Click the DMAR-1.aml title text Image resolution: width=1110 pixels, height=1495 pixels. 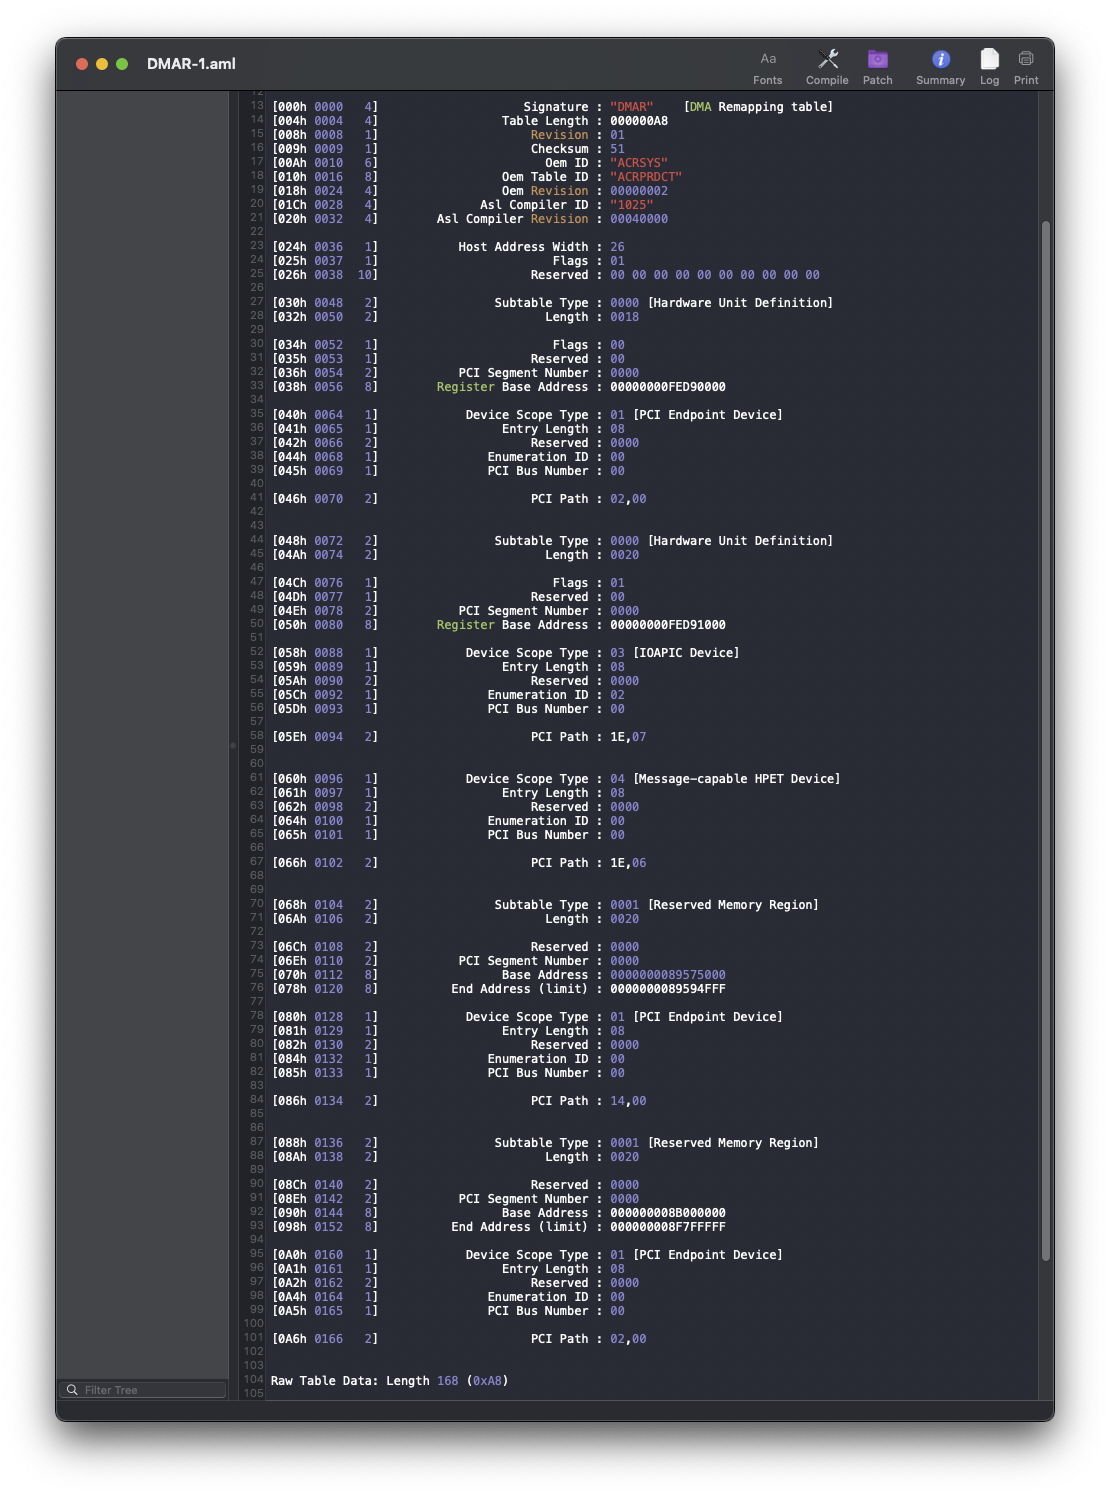click(192, 63)
